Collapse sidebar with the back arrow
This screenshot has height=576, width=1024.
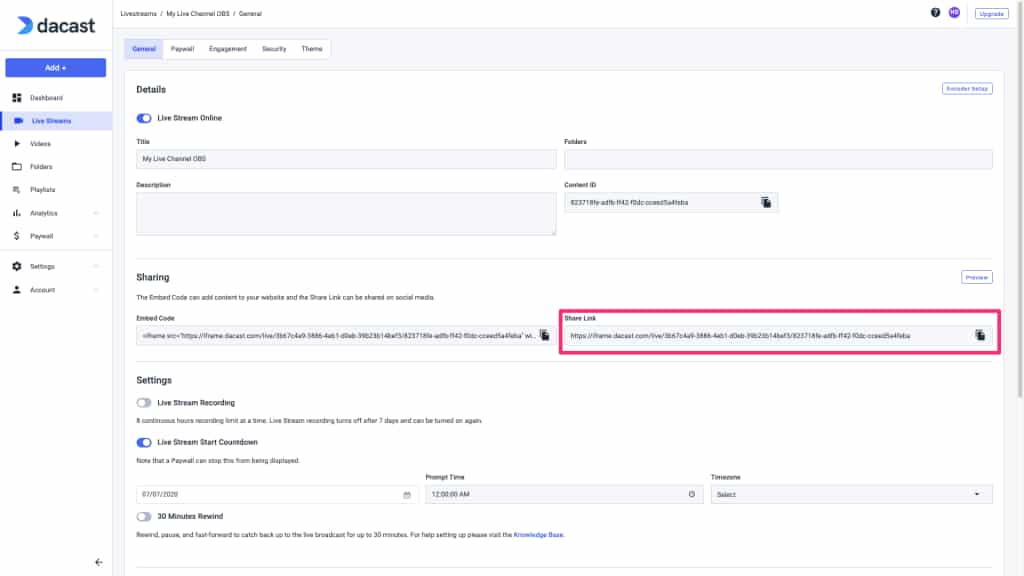pos(99,562)
